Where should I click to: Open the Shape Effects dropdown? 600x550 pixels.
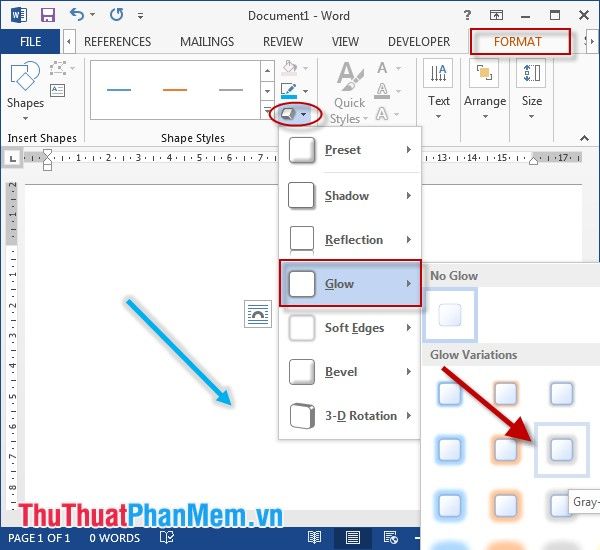pyautogui.click(x=293, y=114)
